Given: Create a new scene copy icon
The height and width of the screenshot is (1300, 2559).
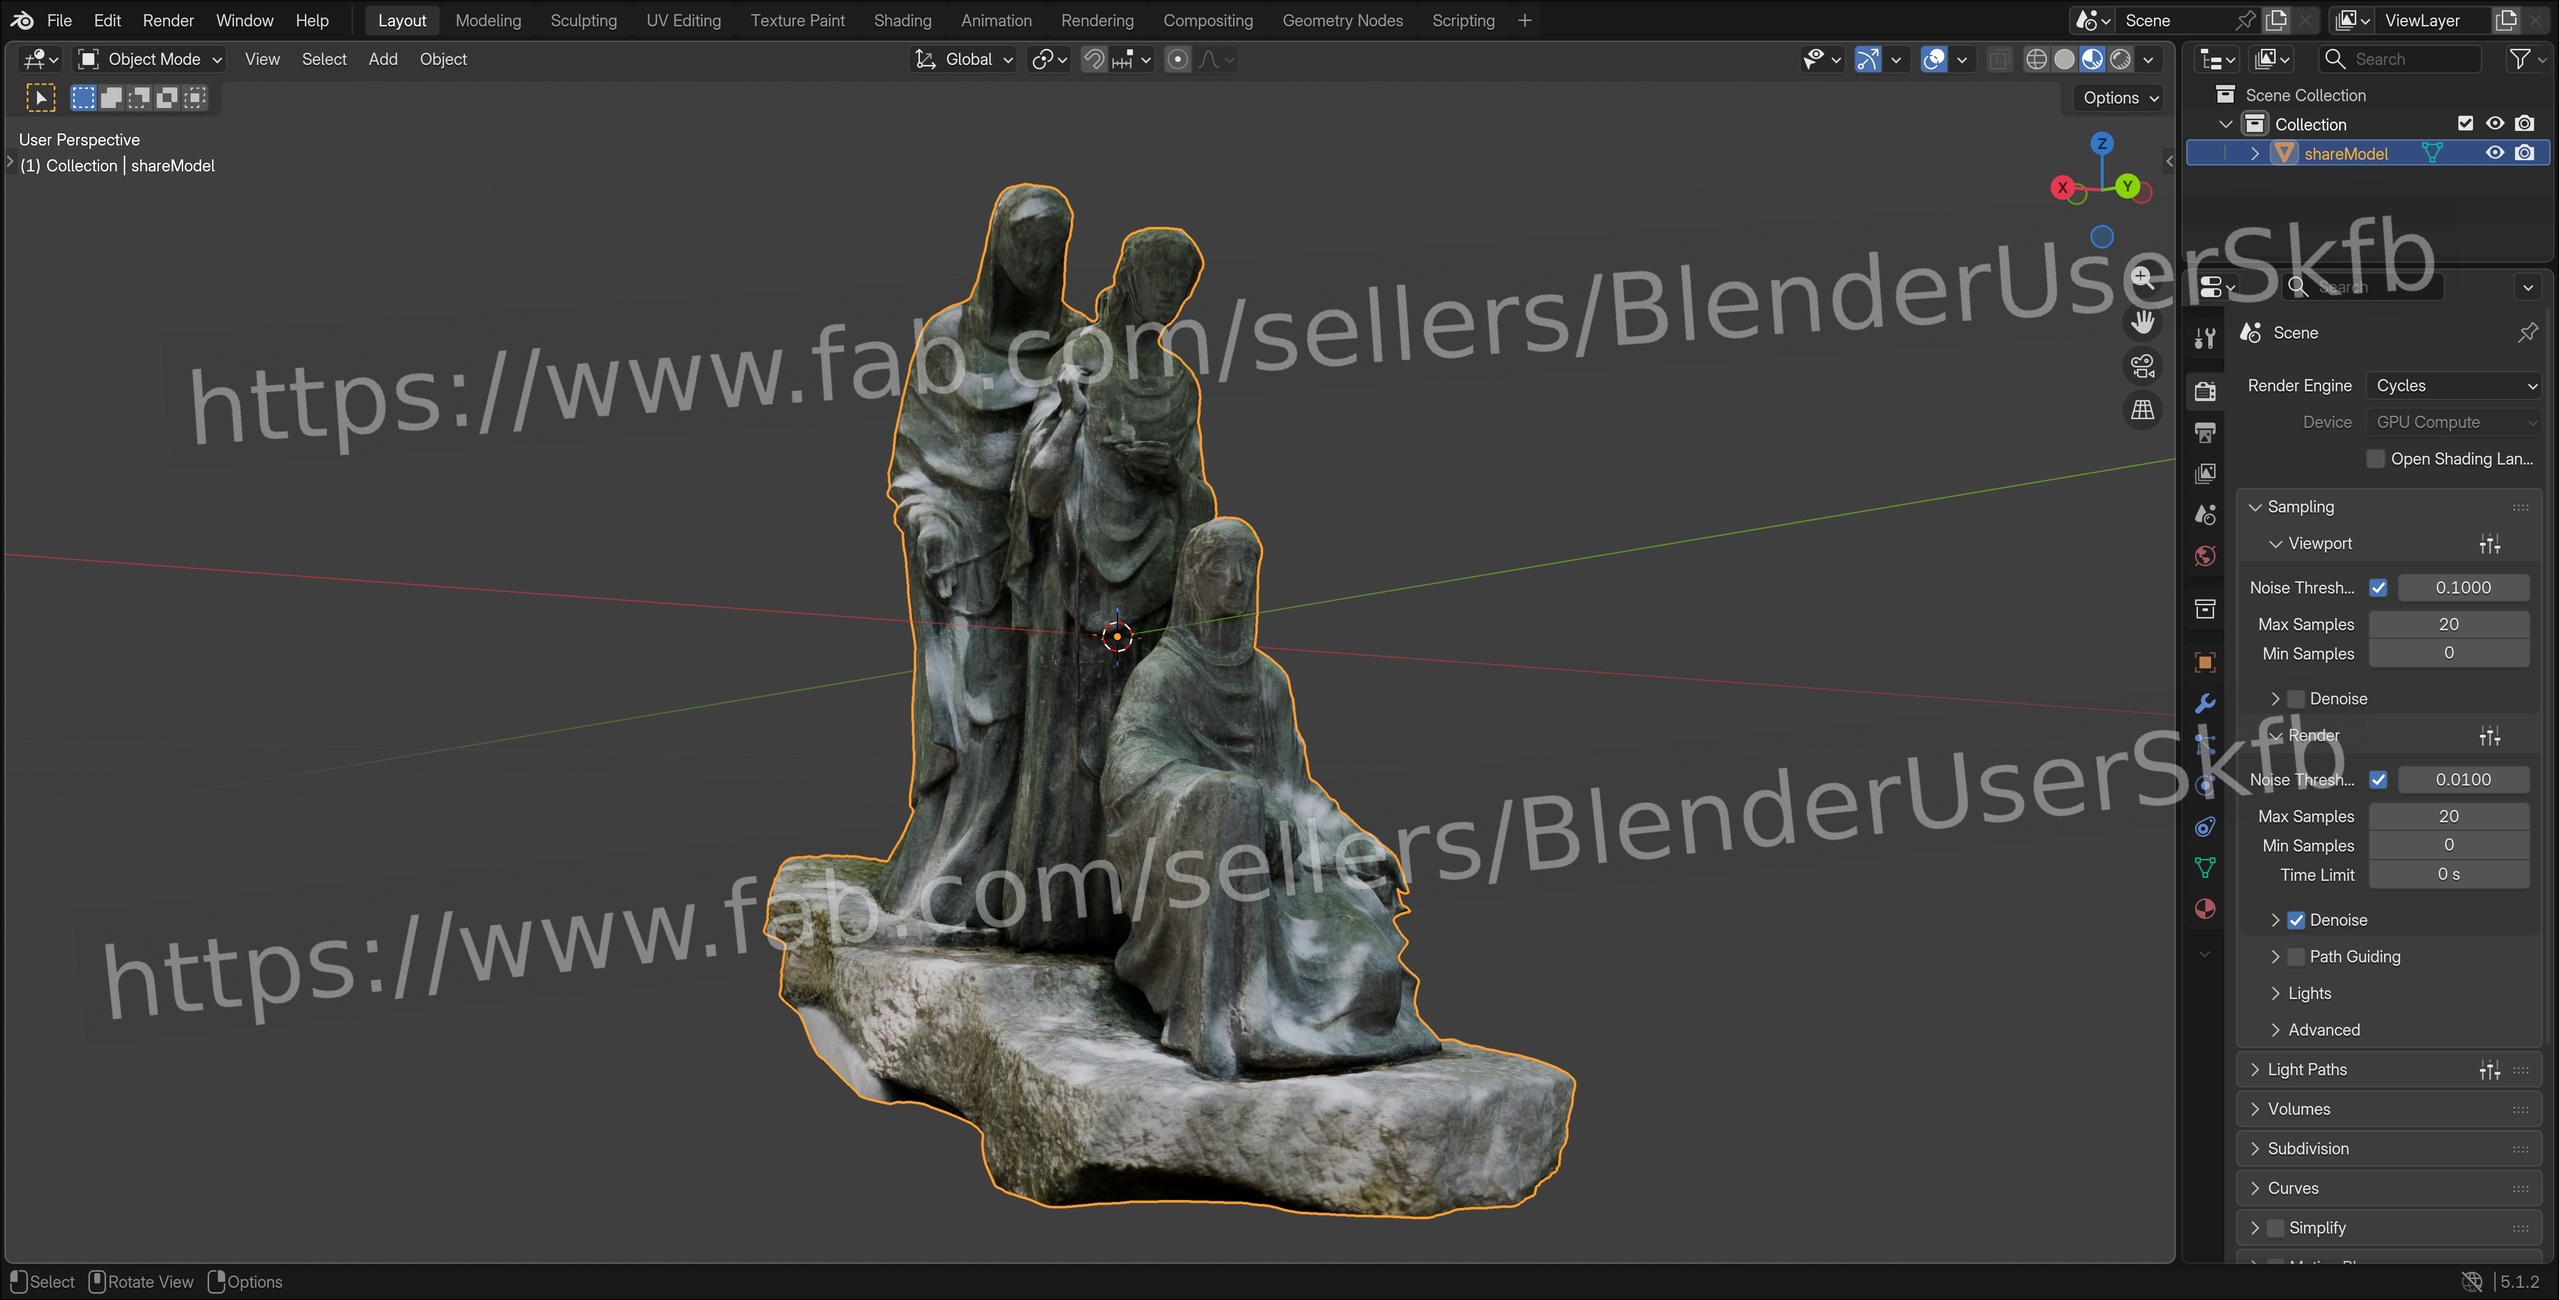Looking at the screenshot, I should pyautogui.click(x=2277, y=20).
